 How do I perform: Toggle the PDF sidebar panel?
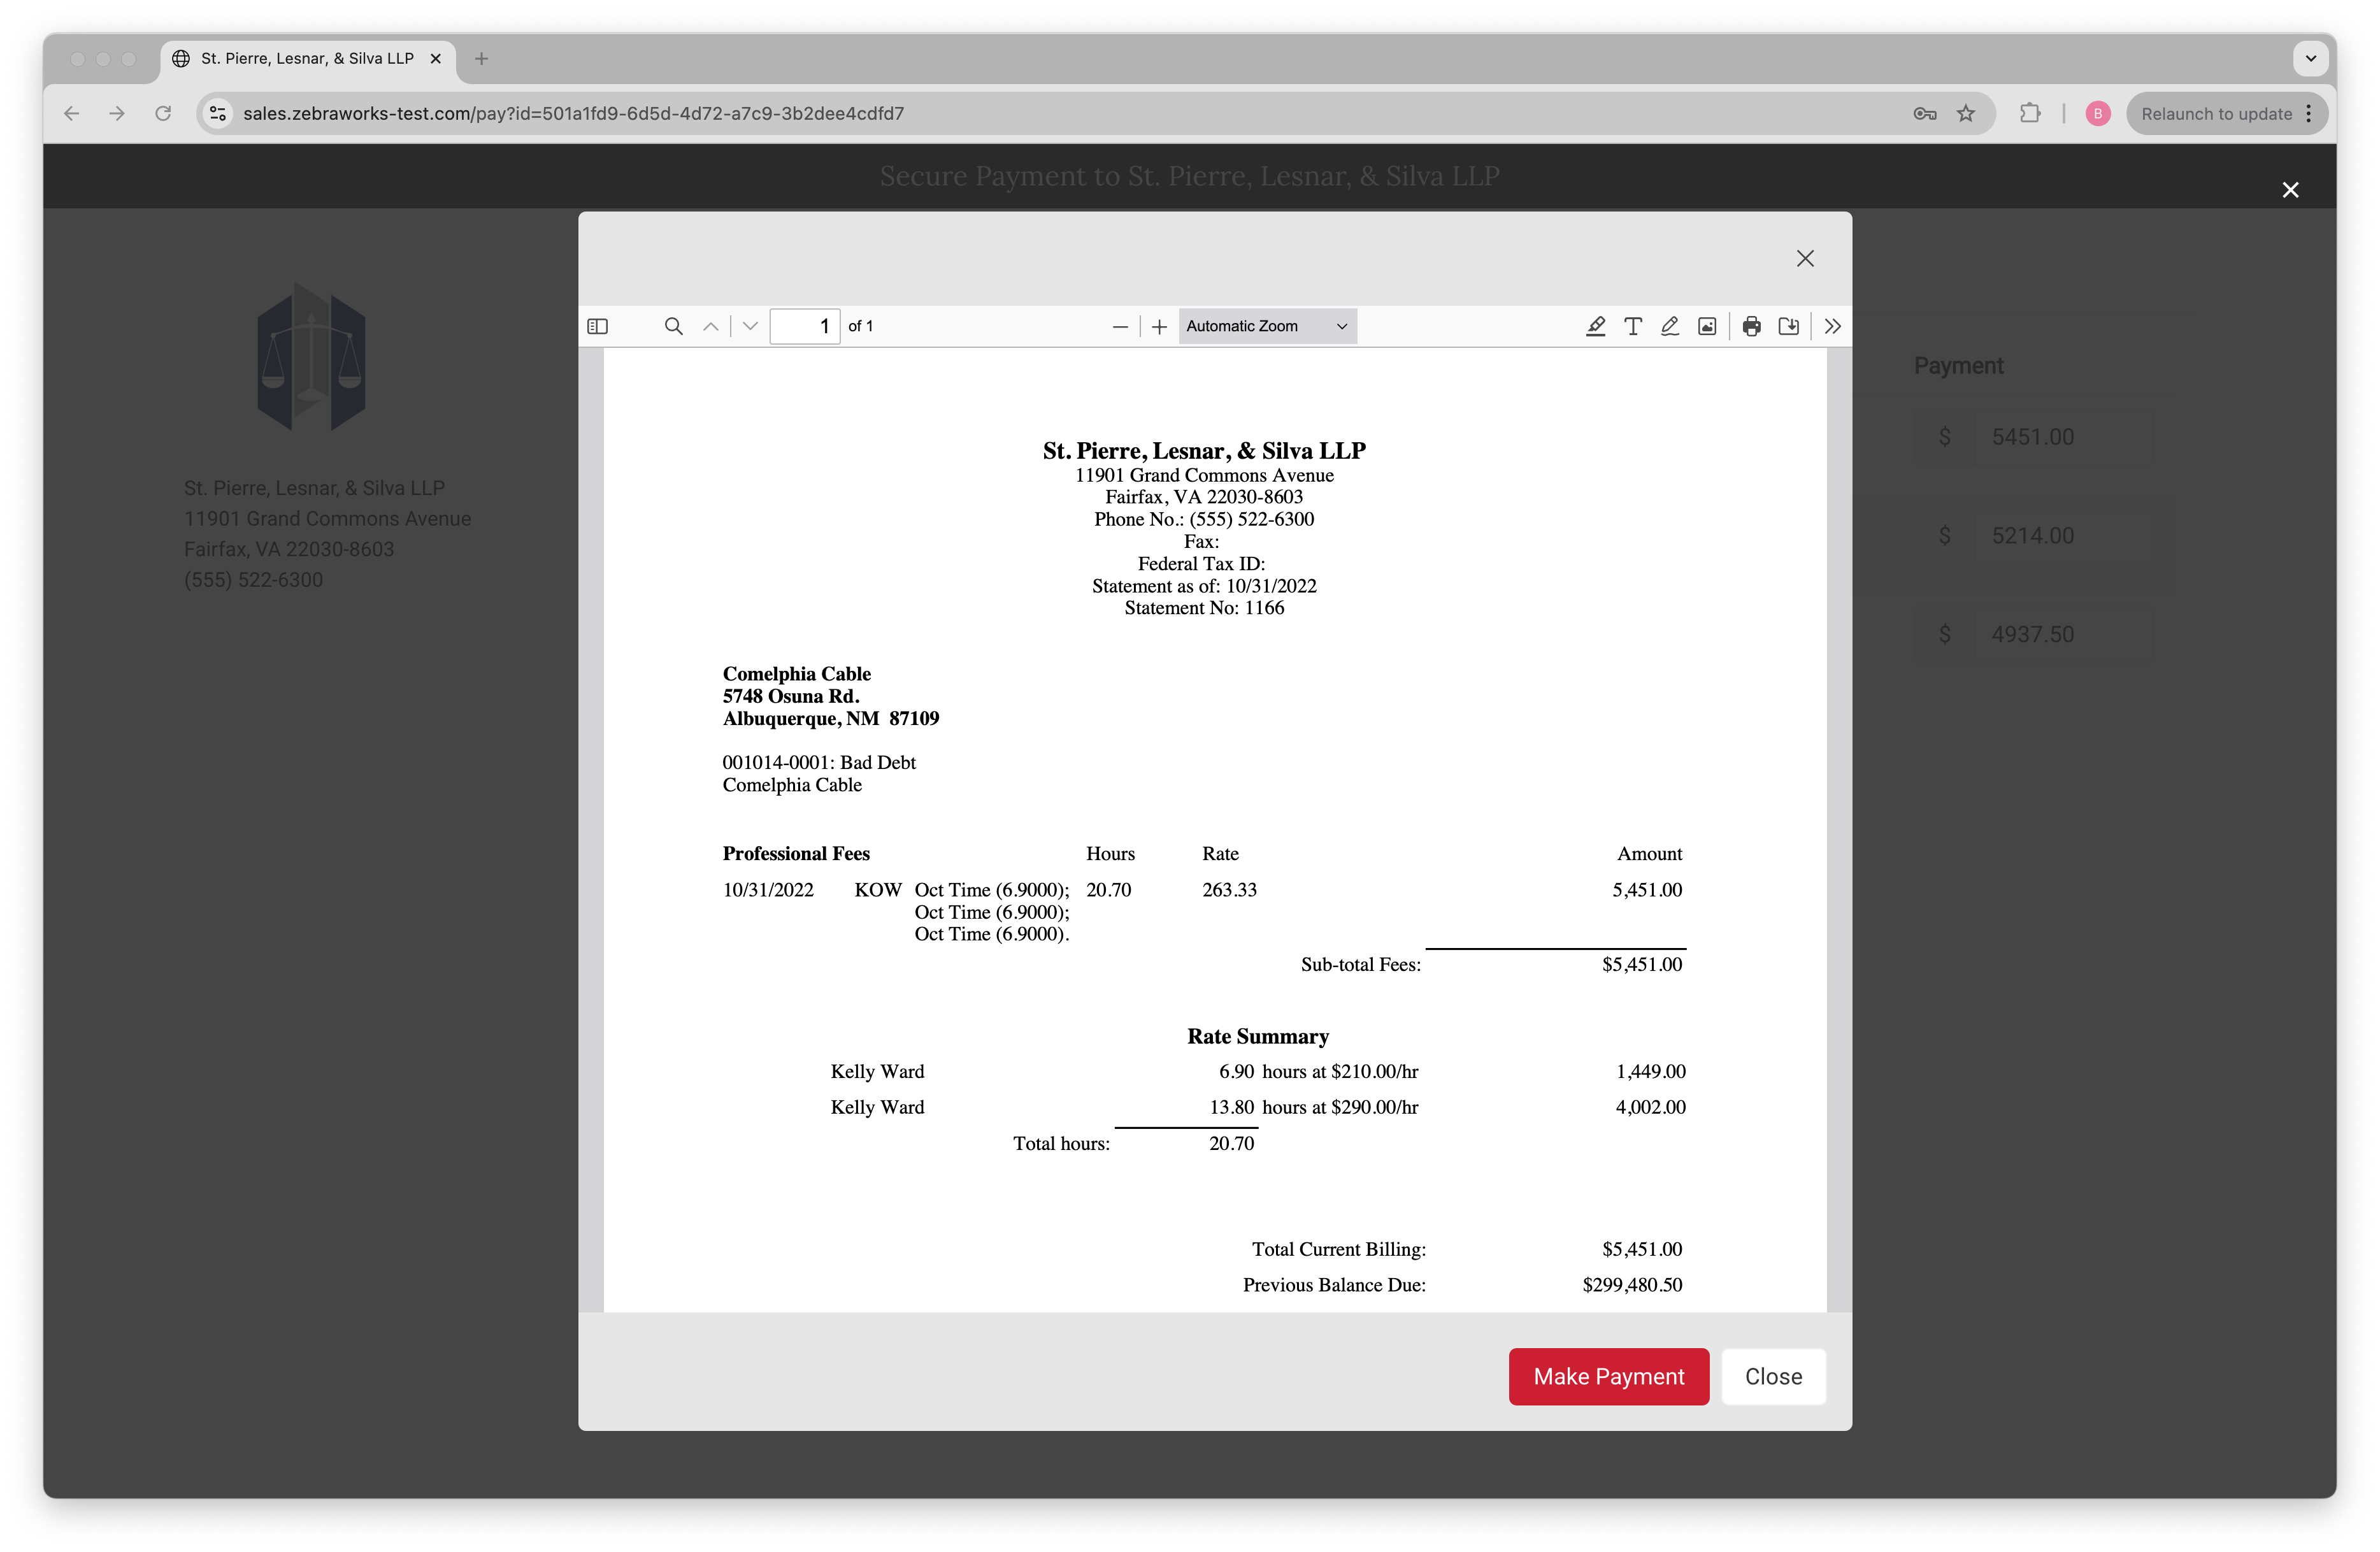pos(597,326)
